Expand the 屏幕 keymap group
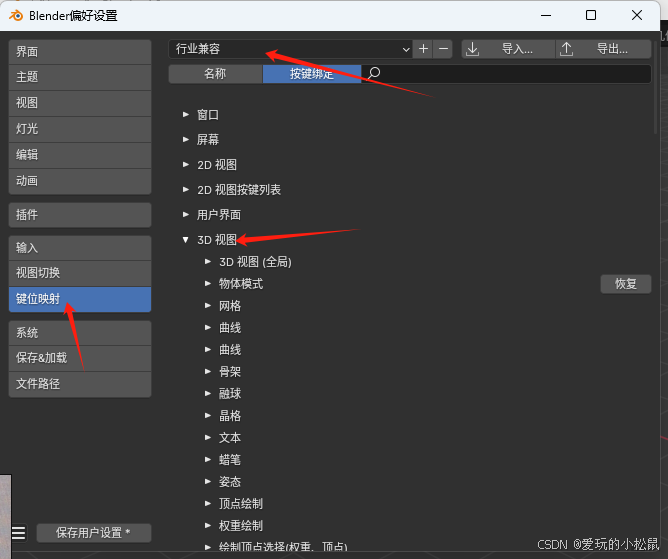Screen dimensions: 668x559 tap(186, 139)
